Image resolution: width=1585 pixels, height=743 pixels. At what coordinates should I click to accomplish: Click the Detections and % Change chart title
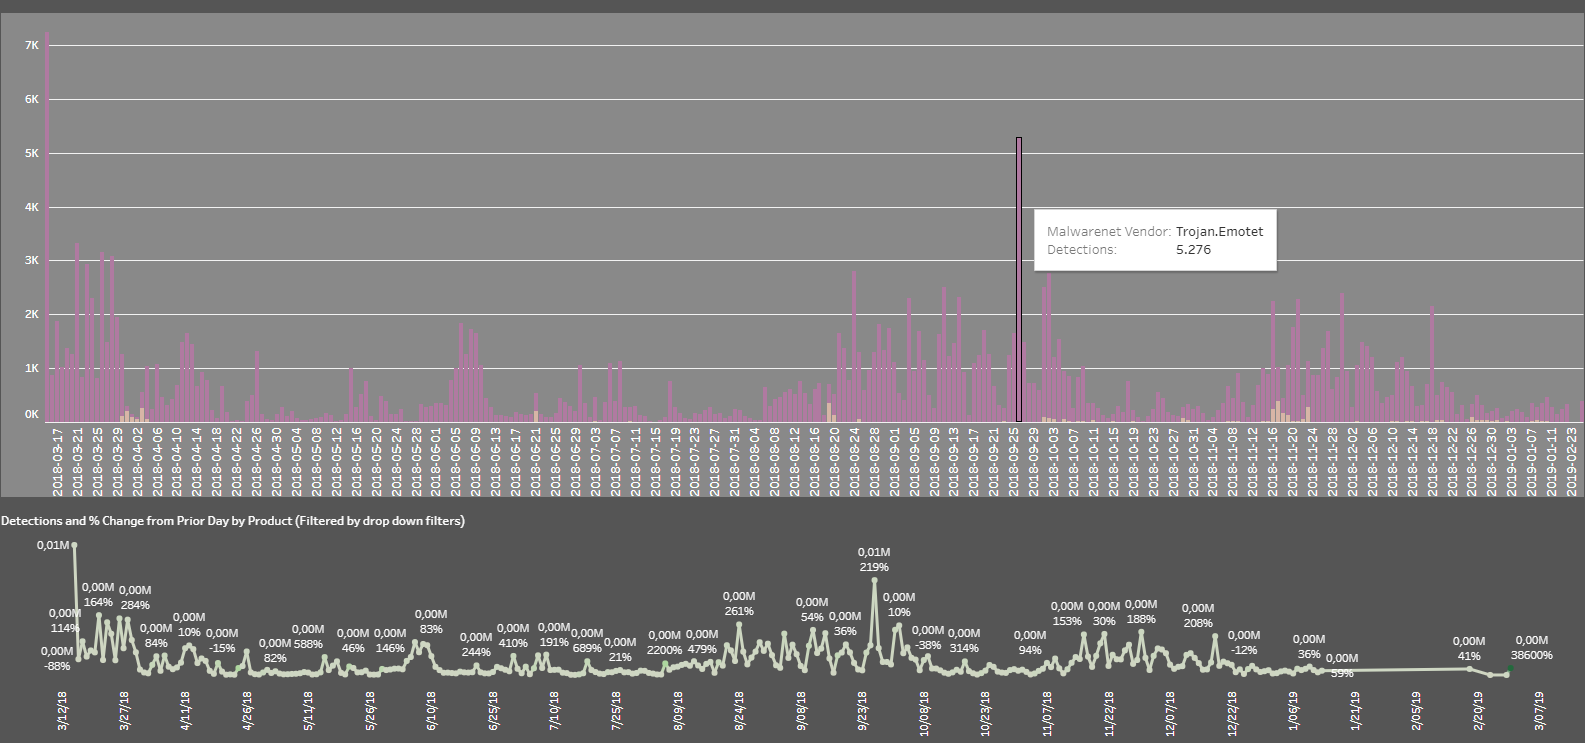pos(233,521)
